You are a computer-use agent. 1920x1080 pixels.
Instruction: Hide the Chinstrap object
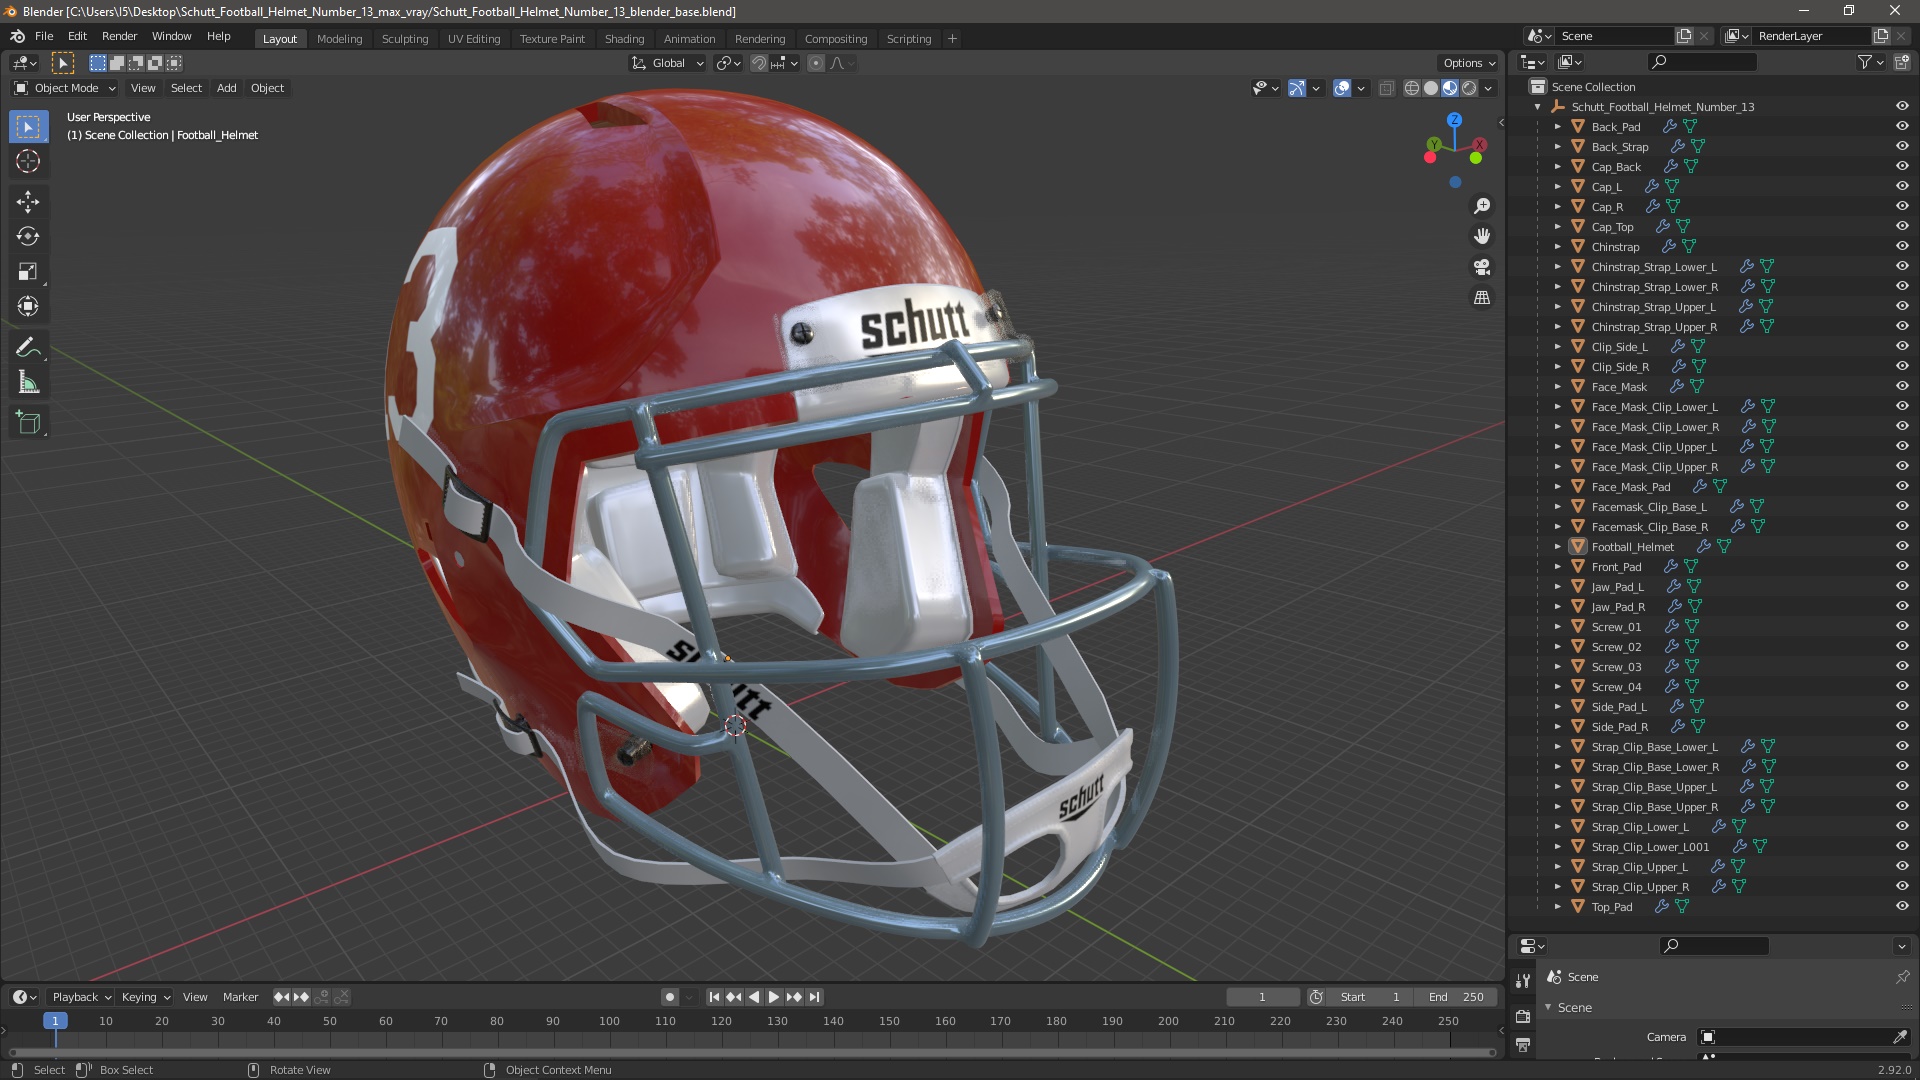[x=1902, y=247]
